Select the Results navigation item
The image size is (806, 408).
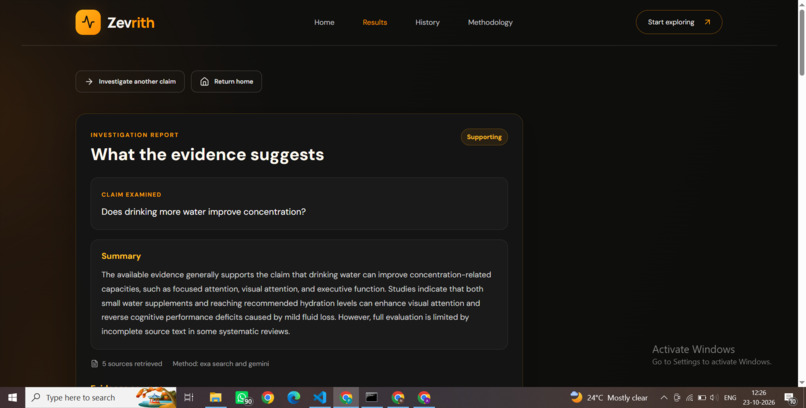(x=375, y=22)
